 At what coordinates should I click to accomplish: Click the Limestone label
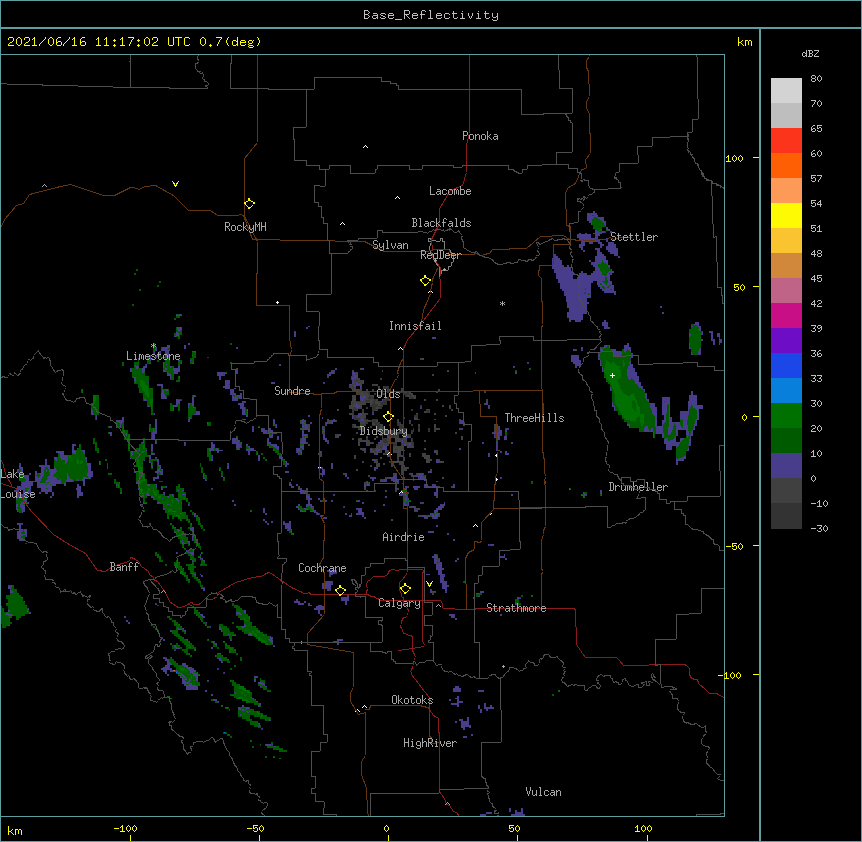pos(153,356)
